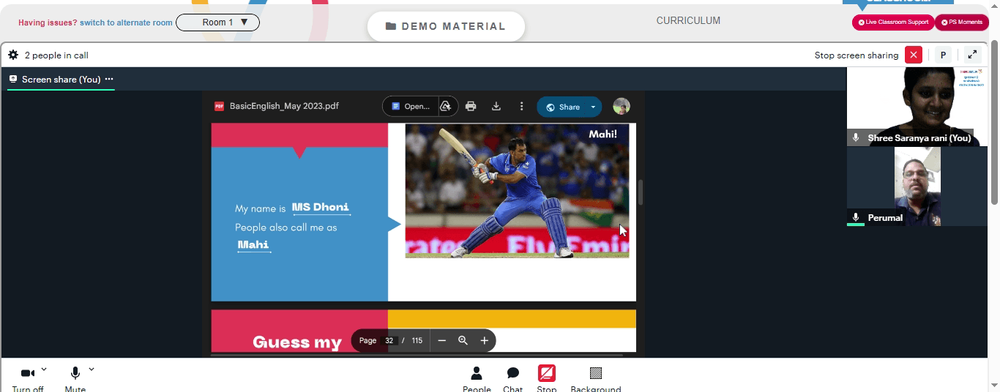The image size is (1000, 392).
Task: Download the BasicEnglish PDF
Action: [x=496, y=106]
